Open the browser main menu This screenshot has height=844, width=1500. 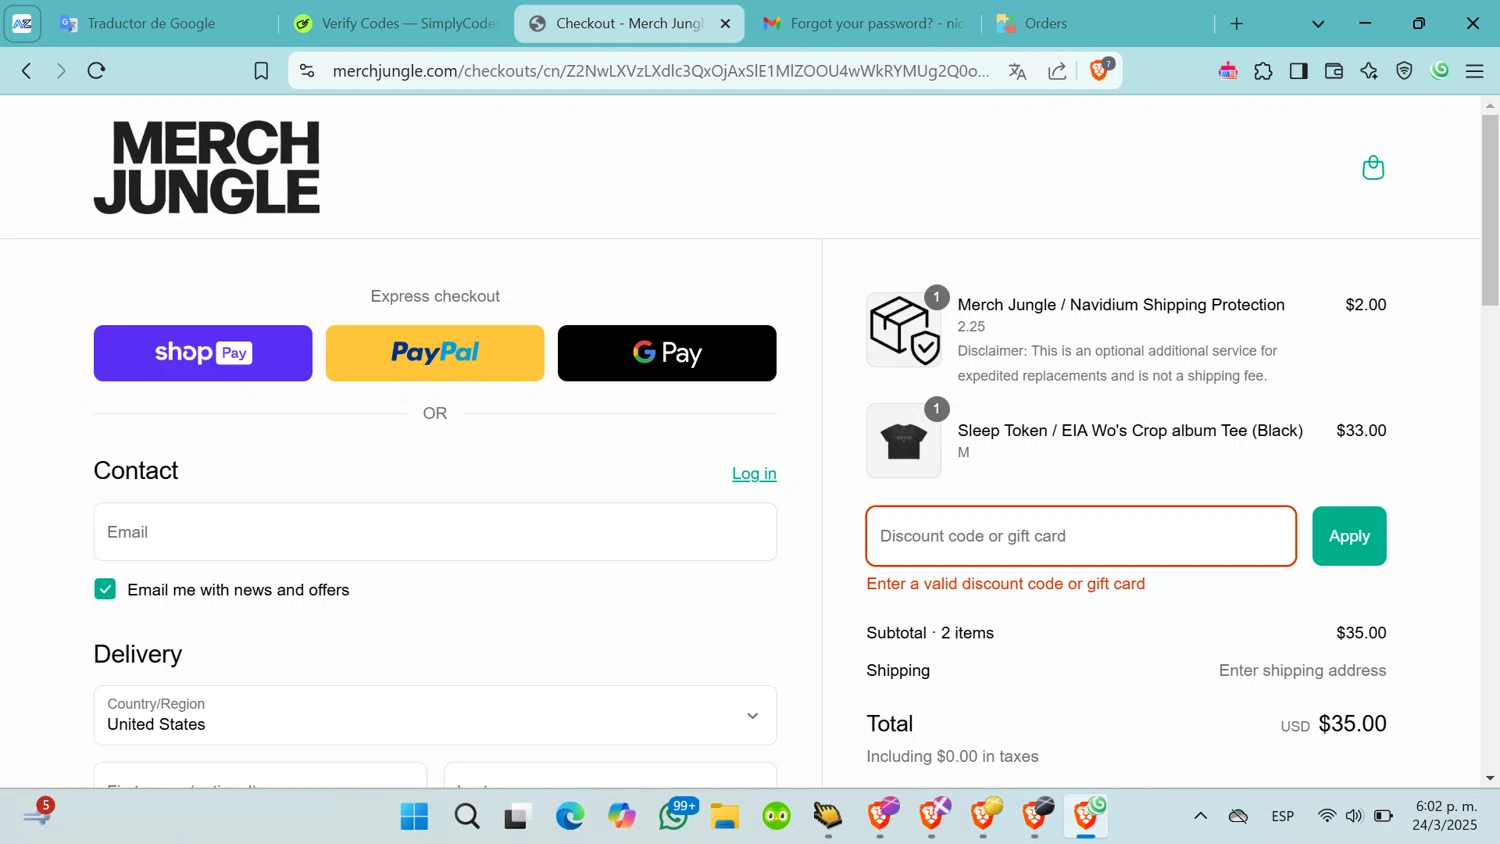click(x=1474, y=71)
